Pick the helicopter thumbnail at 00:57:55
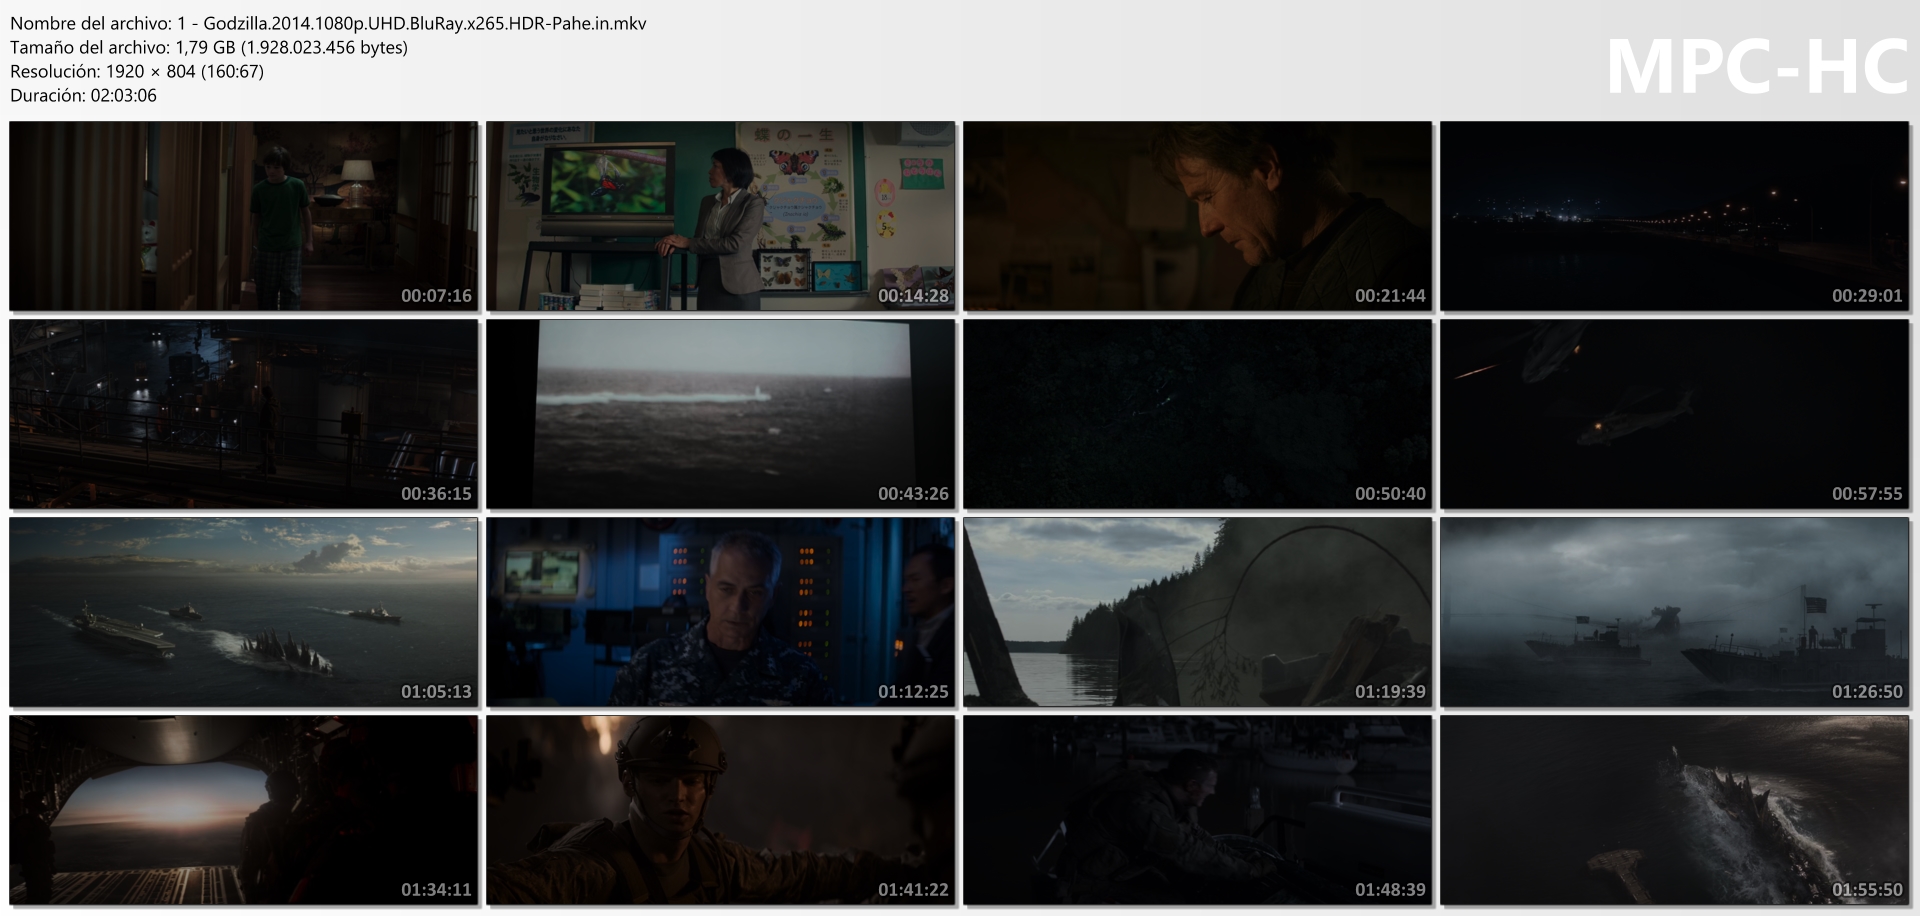Image resolution: width=1920 pixels, height=916 pixels. point(1675,414)
